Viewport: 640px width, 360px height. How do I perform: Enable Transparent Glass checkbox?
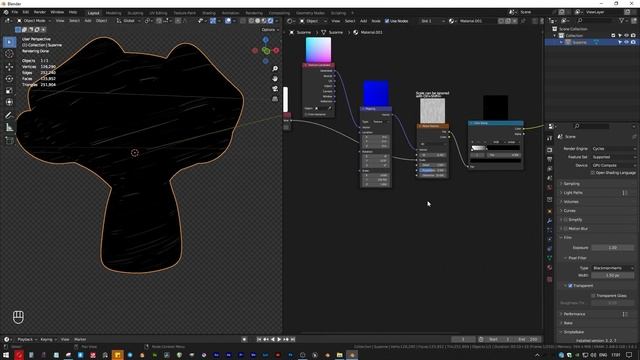pyautogui.click(x=593, y=296)
